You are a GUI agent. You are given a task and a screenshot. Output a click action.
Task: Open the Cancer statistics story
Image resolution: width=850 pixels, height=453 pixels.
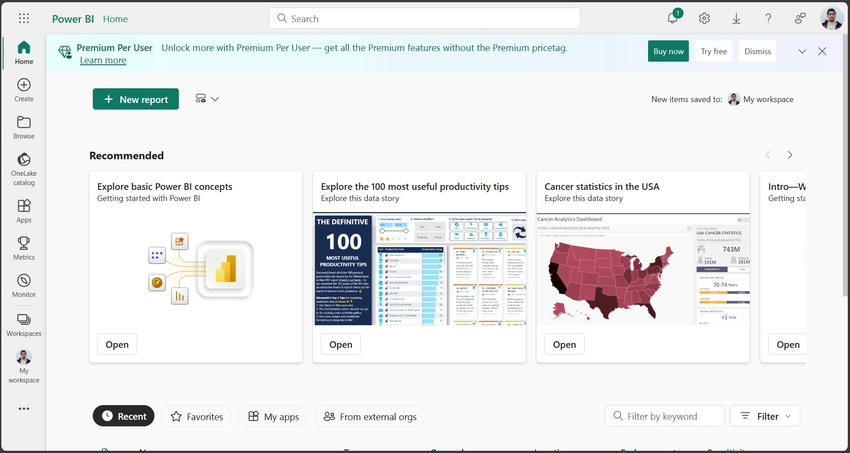pyautogui.click(x=564, y=345)
